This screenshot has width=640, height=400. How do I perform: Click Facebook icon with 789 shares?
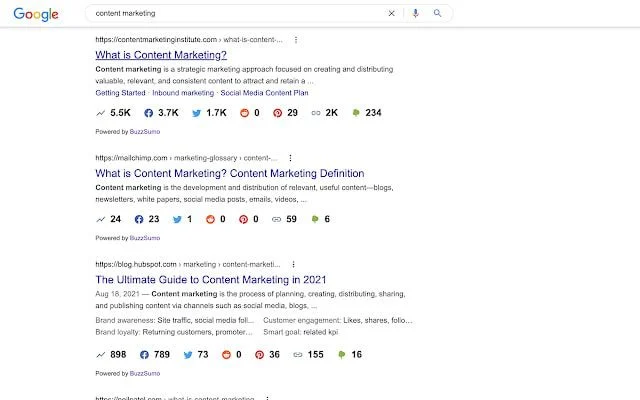pos(144,355)
